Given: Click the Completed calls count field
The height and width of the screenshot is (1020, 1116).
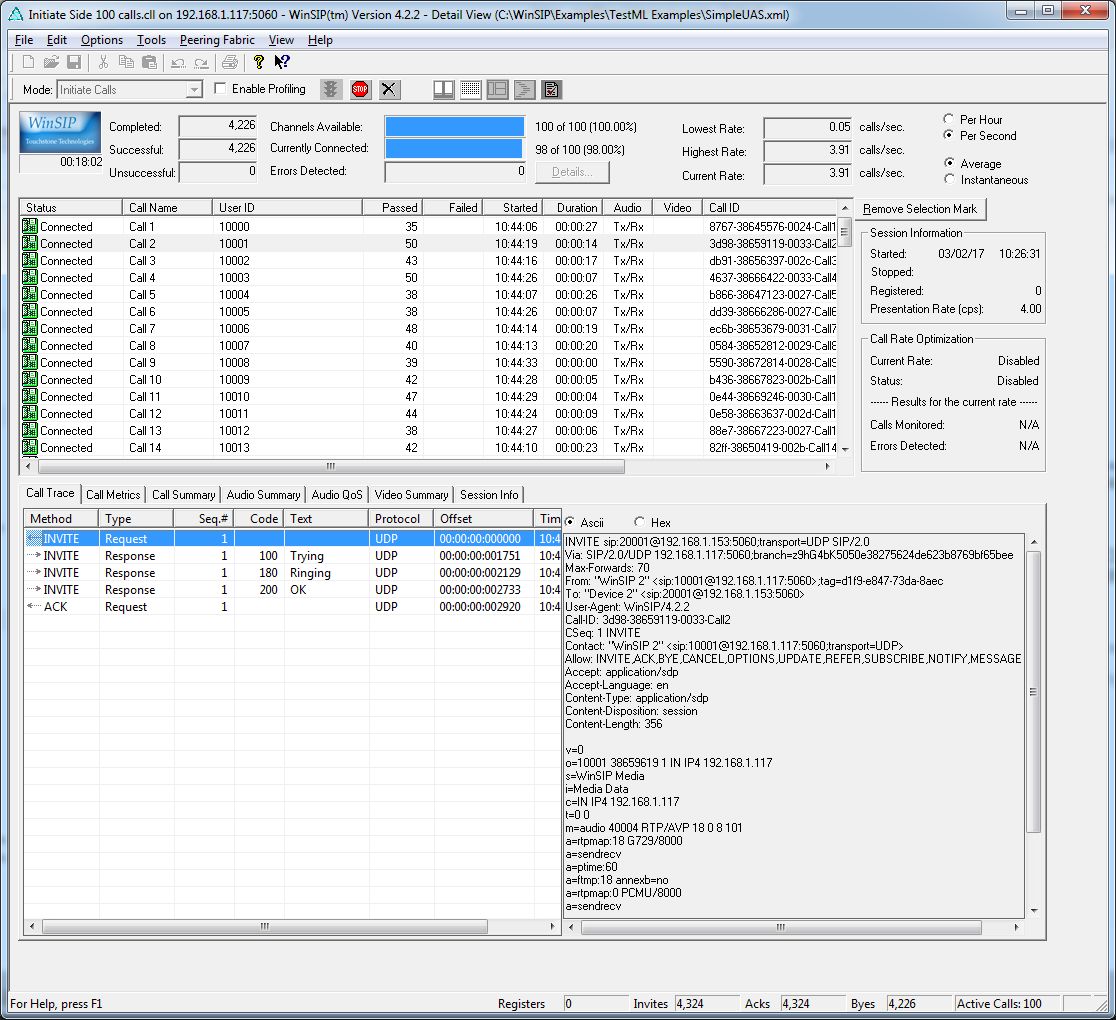Looking at the screenshot, I should [218, 126].
